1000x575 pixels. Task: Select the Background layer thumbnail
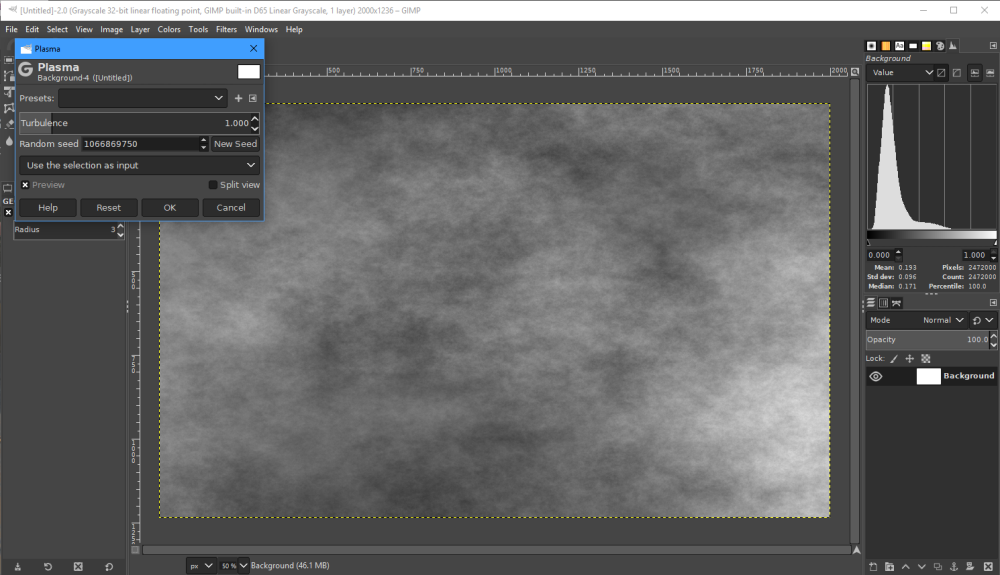(x=928, y=376)
